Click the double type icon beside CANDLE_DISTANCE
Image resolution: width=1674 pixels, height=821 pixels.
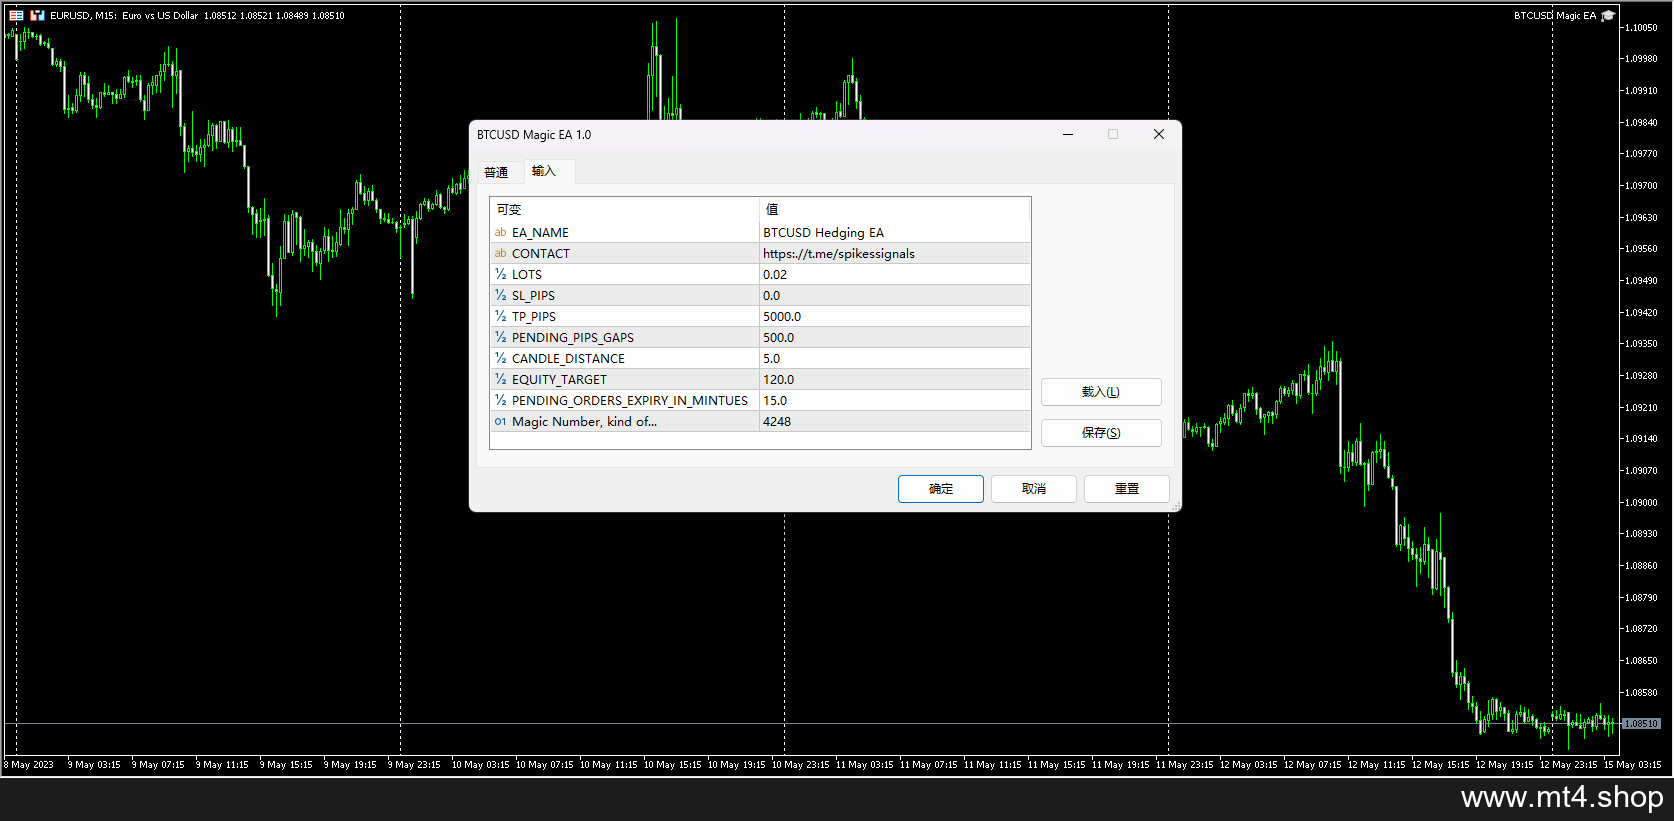click(x=500, y=359)
